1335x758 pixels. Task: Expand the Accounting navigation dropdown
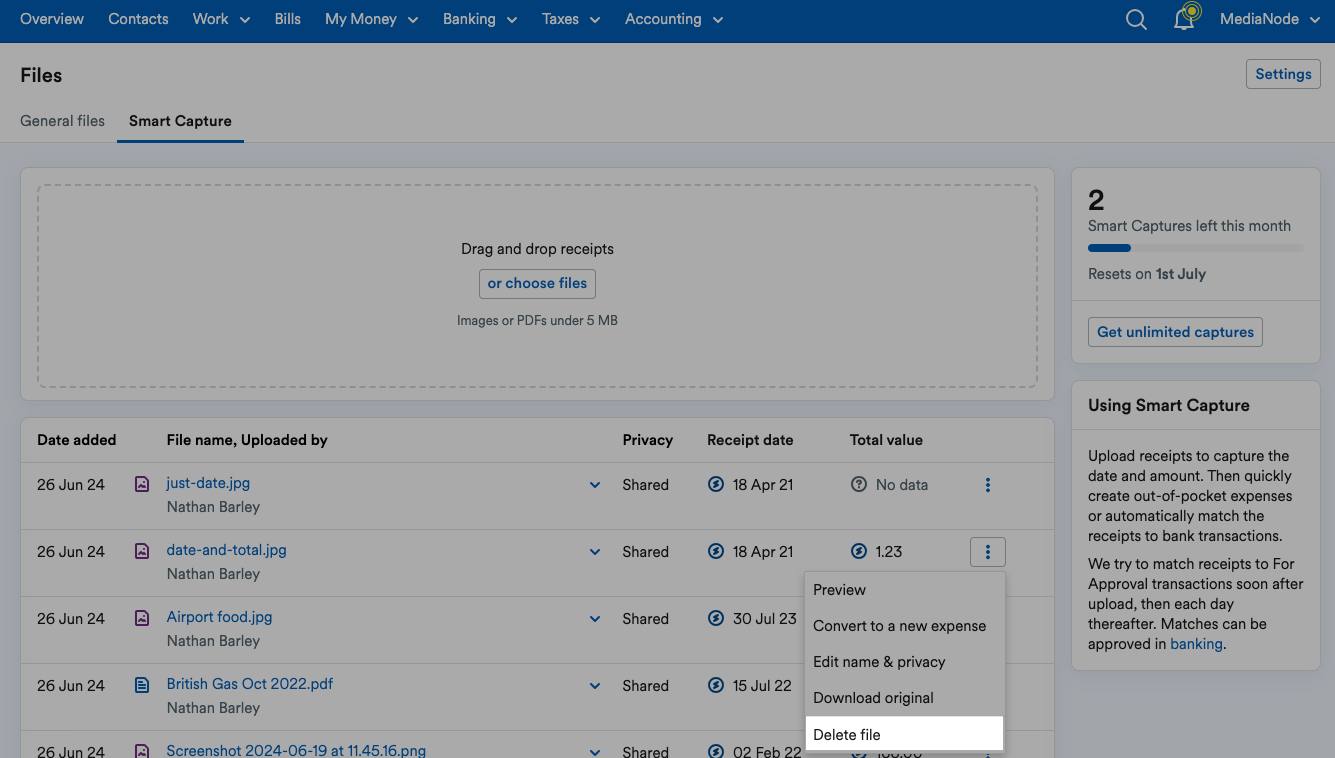tap(673, 19)
